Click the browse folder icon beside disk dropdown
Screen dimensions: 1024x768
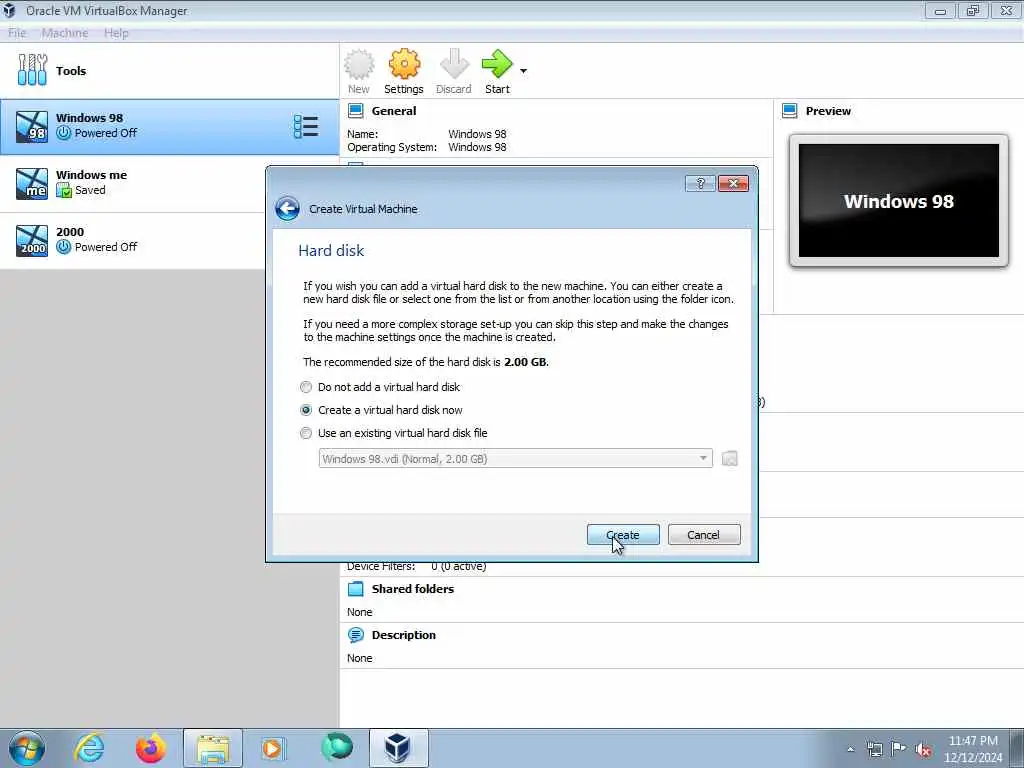[729, 458]
